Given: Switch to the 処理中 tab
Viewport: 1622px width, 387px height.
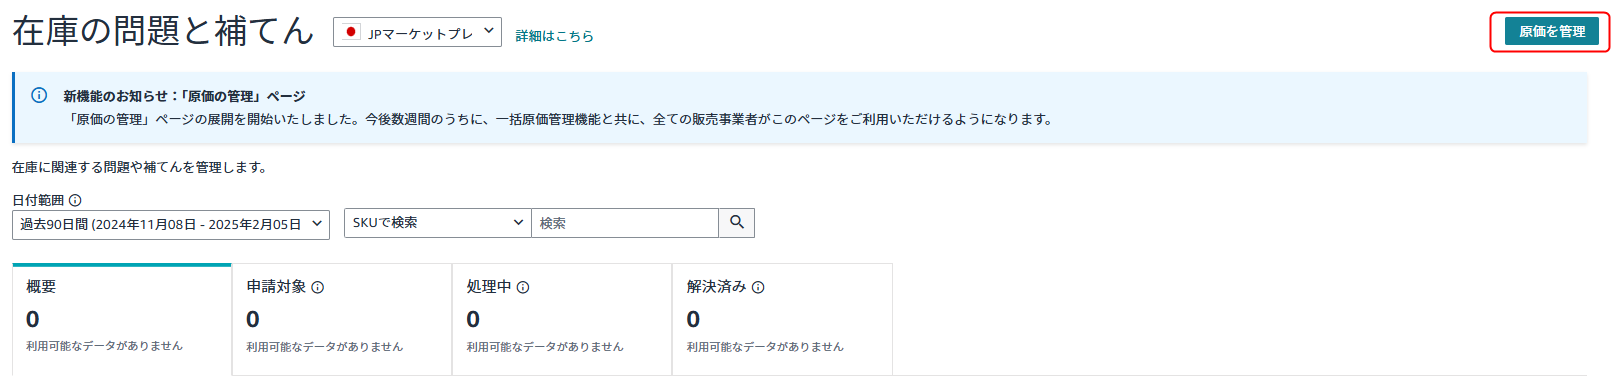Looking at the screenshot, I should 562,320.
